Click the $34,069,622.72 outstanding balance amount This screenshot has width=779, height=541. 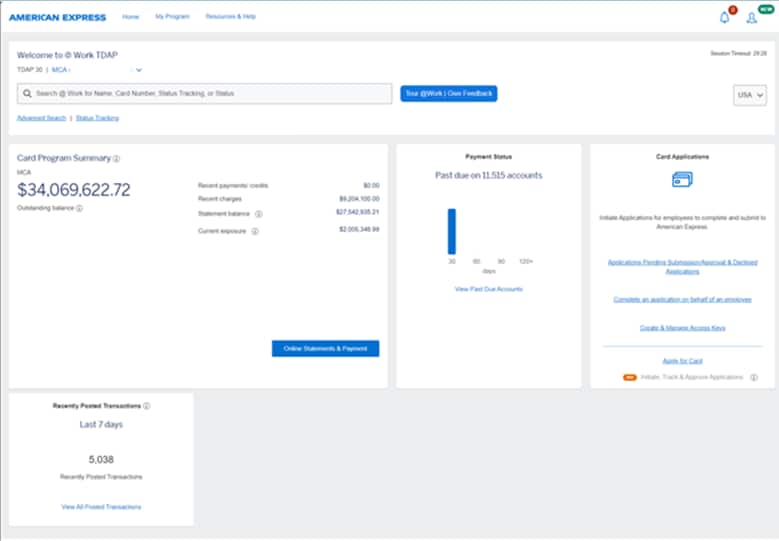[x=74, y=190]
